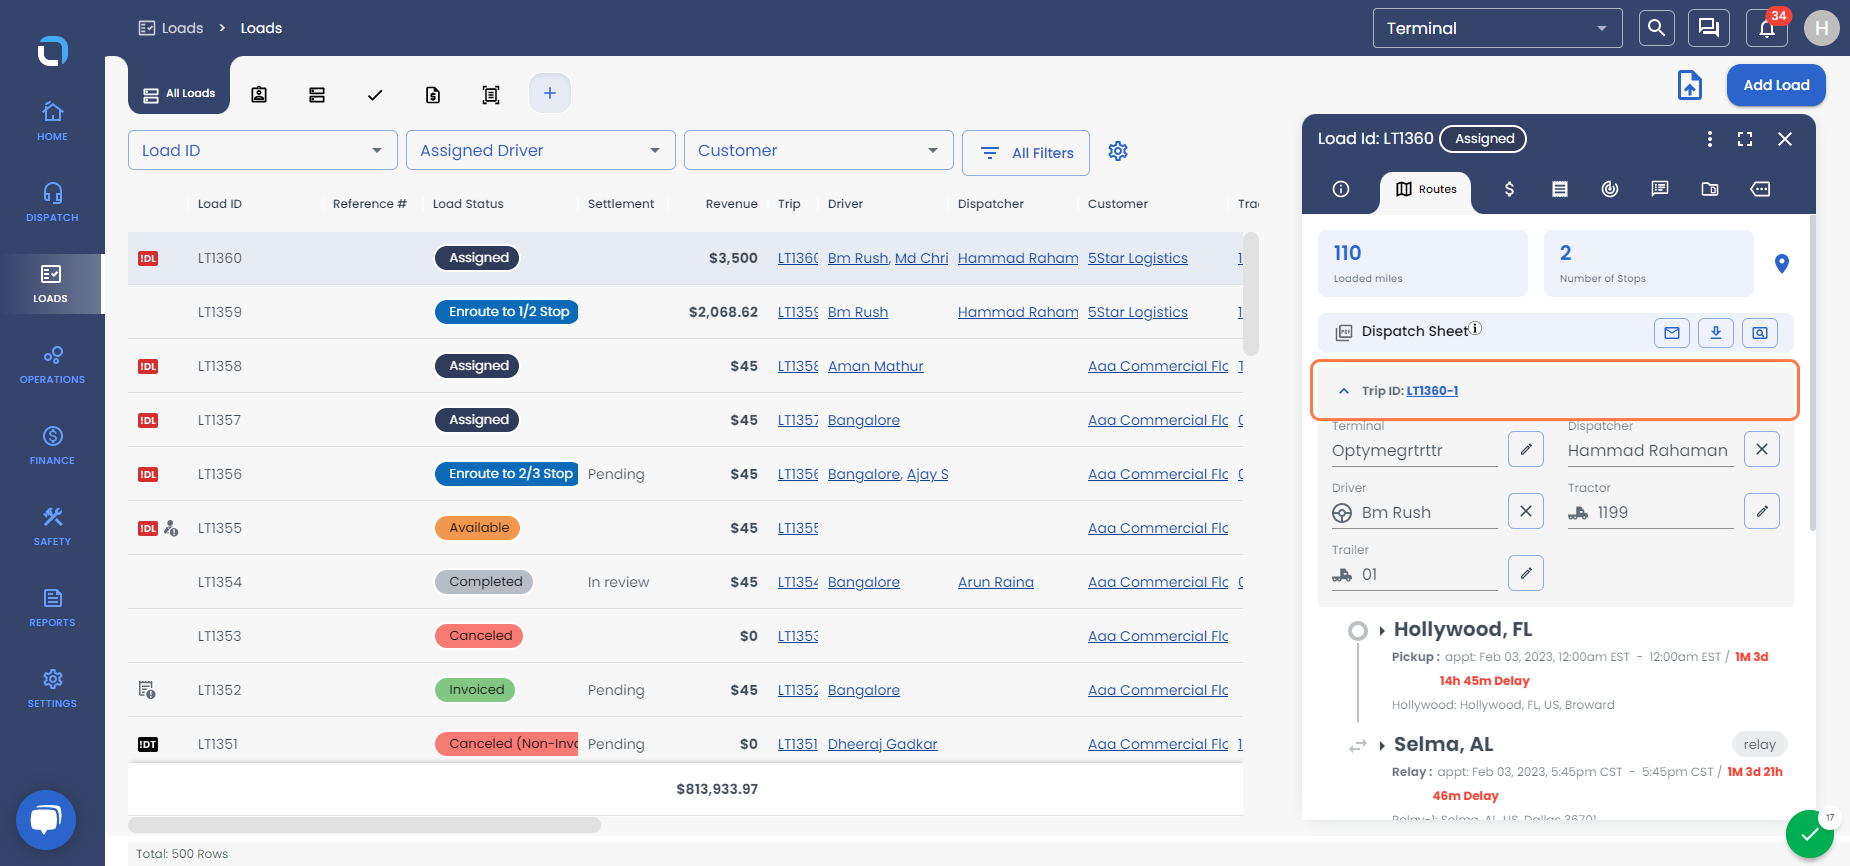
Task: Open Operations in sidebar
Action: pos(52,364)
